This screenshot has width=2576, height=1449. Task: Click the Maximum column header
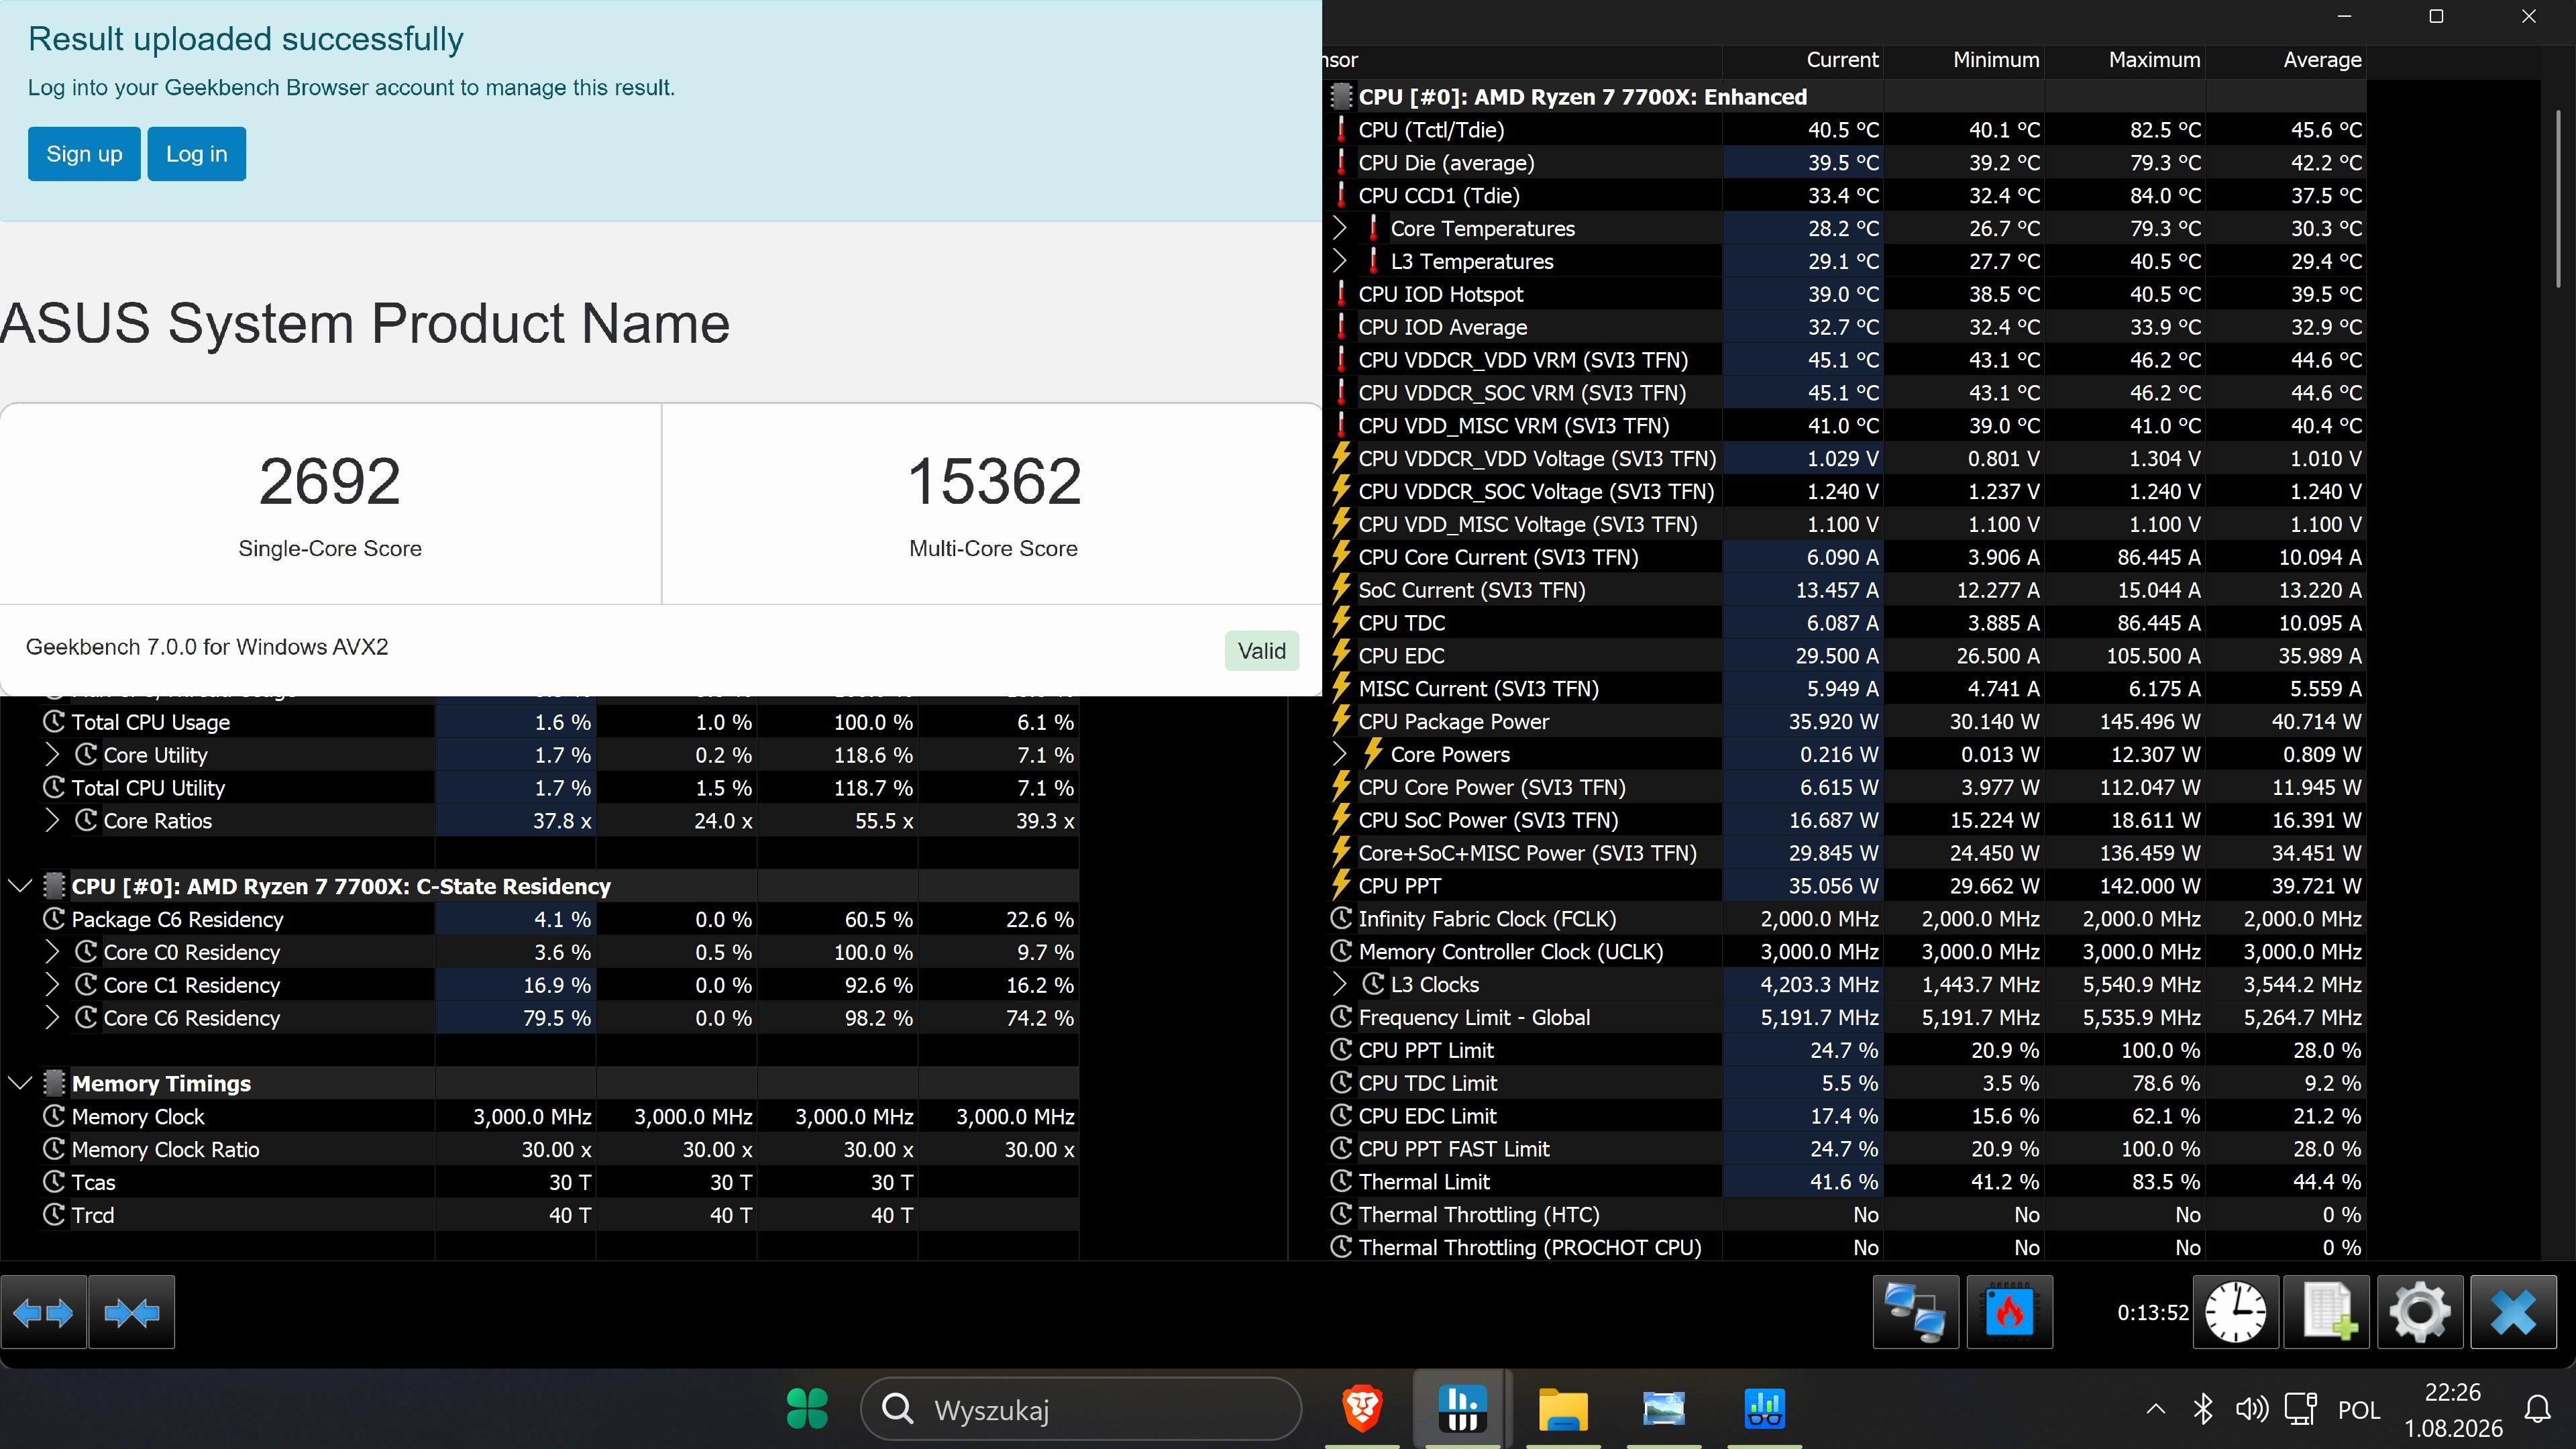[x=2125, y=60]
